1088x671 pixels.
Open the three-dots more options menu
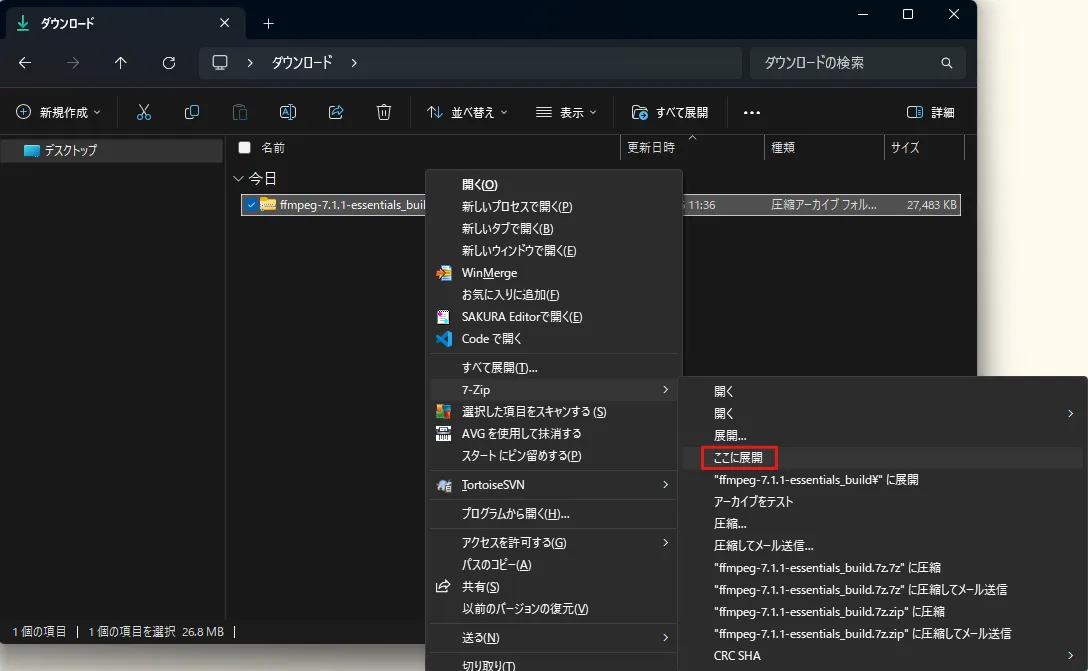pyautogui.click(x=751, y=112)
